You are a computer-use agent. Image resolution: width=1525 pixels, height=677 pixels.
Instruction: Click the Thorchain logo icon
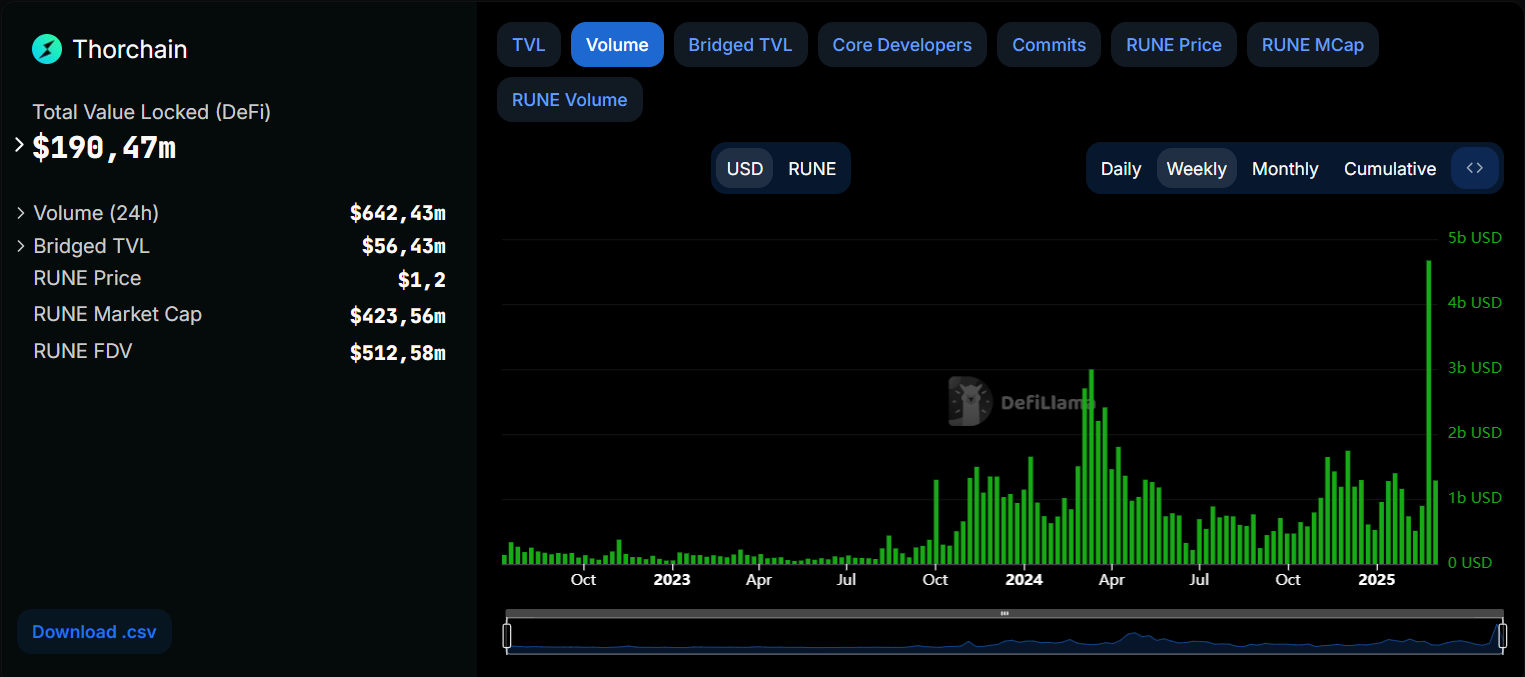point(47,49)
